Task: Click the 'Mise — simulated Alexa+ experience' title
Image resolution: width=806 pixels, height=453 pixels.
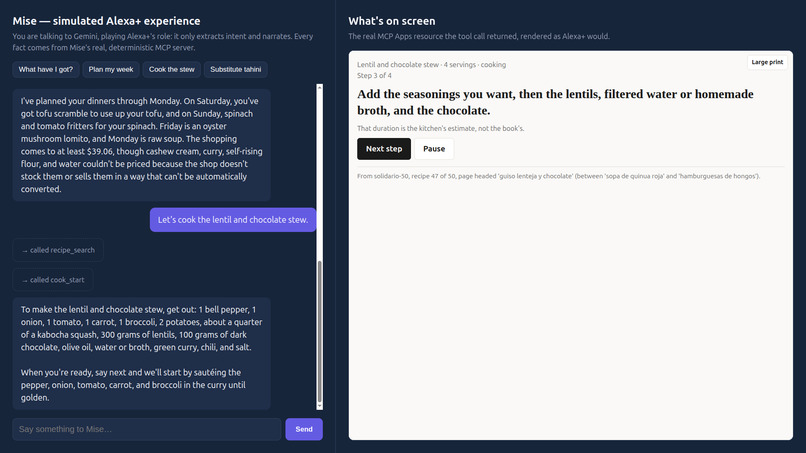Action: (x=106, y=21)
